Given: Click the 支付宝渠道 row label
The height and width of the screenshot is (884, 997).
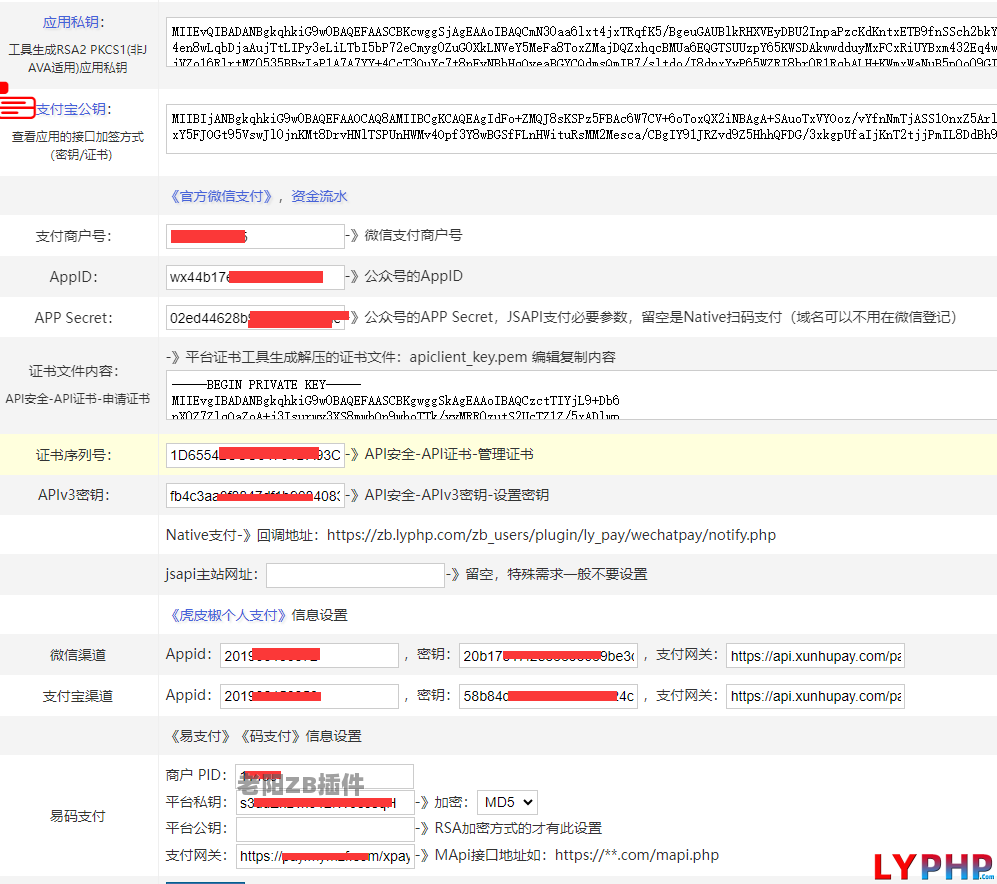Looking at the screenshot, I should [x=78, y=696].
